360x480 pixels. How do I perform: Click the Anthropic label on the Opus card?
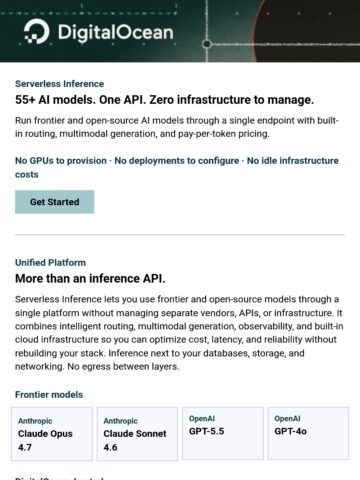tap(35, 421)
